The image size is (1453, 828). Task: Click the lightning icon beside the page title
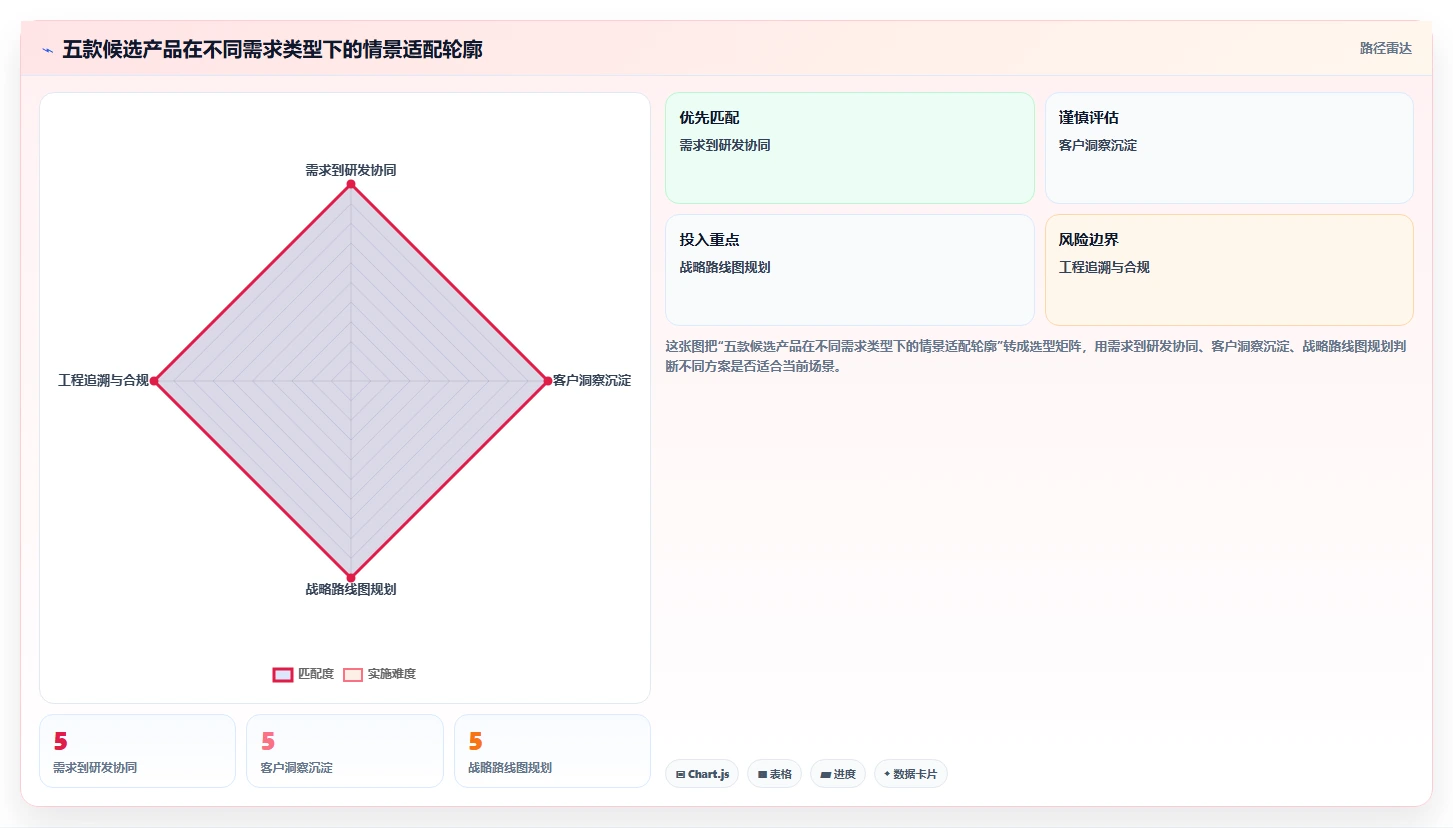pyautogui.click(x=47, y=50)
